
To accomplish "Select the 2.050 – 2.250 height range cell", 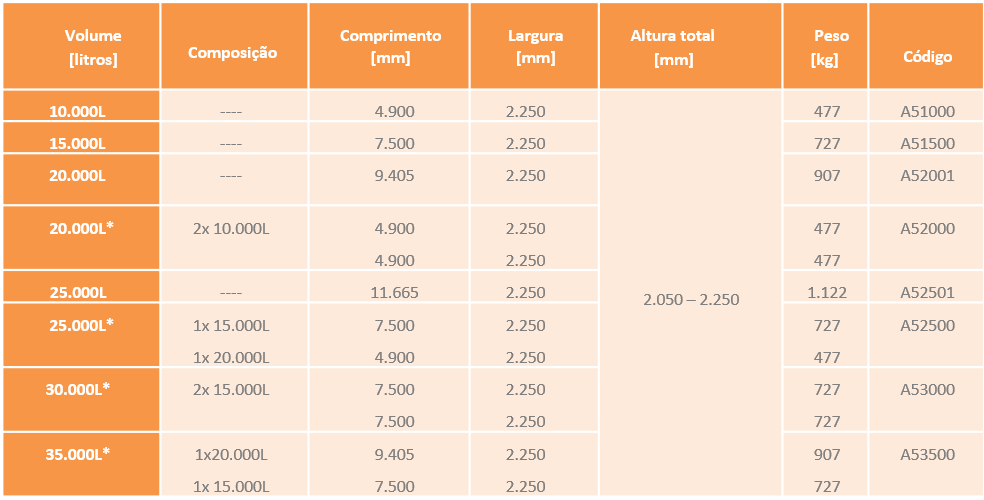I will pos(691,299).
